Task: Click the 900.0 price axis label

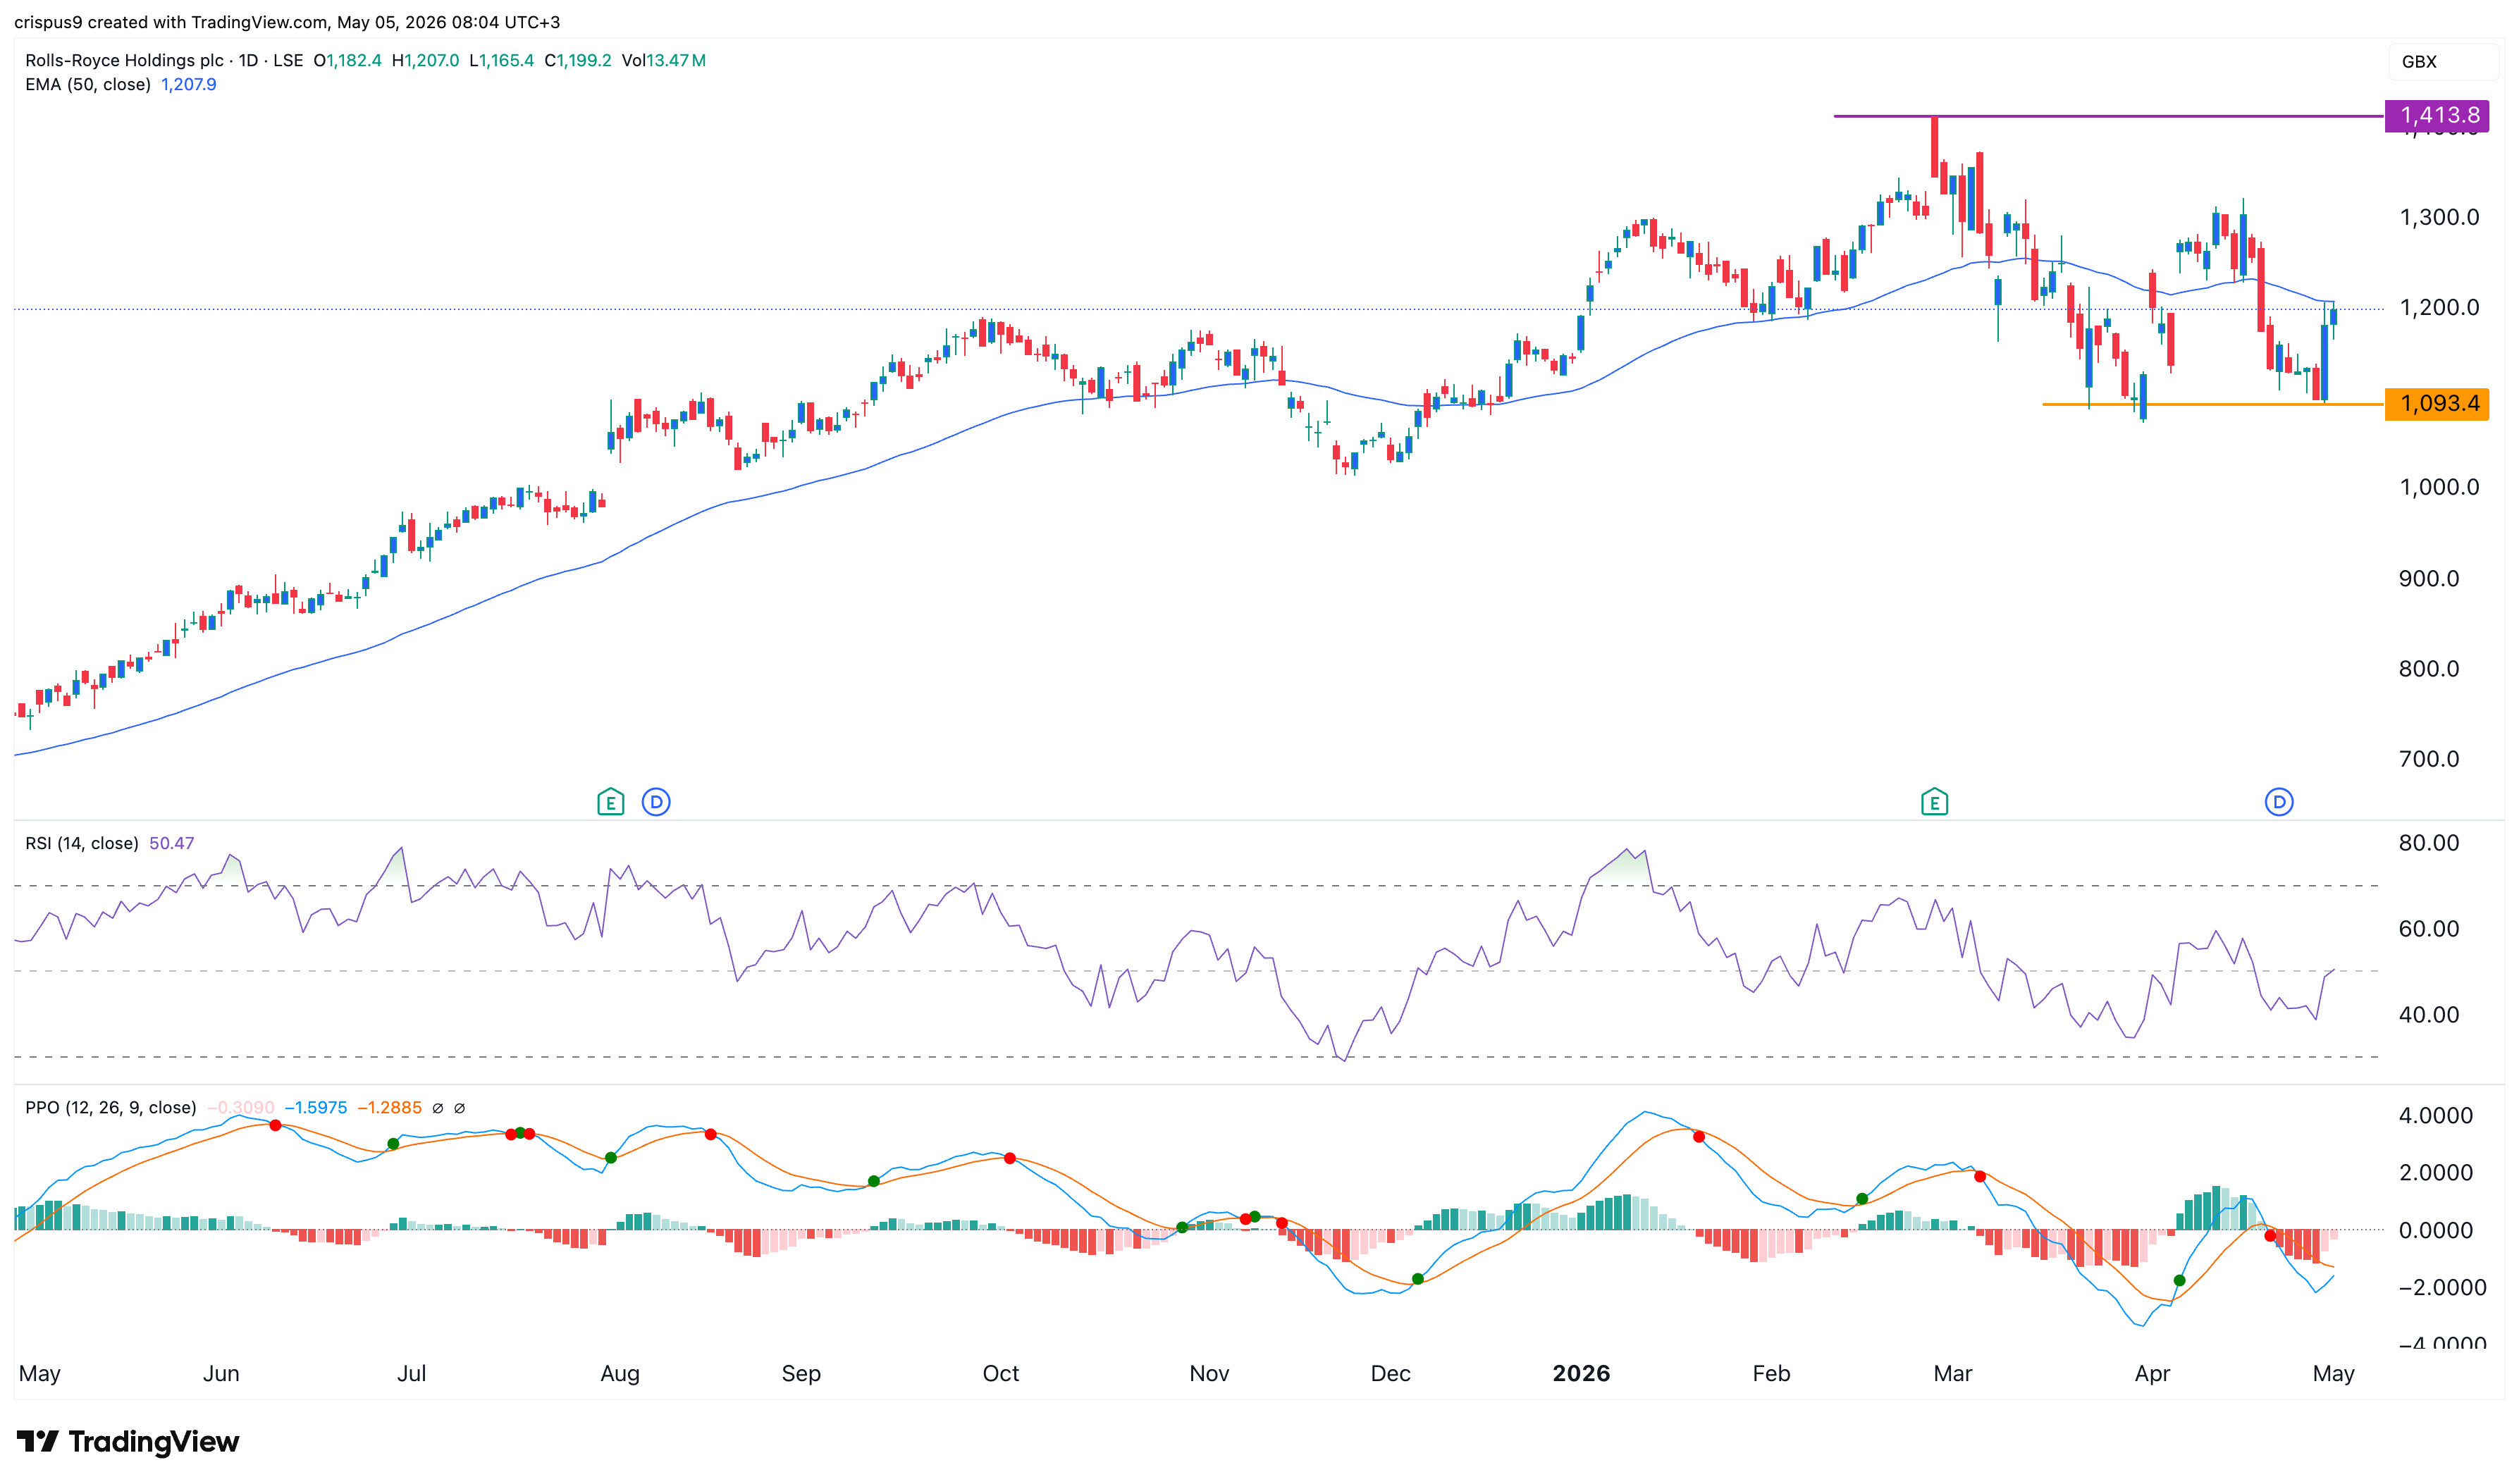Action: coord(2429,579)
